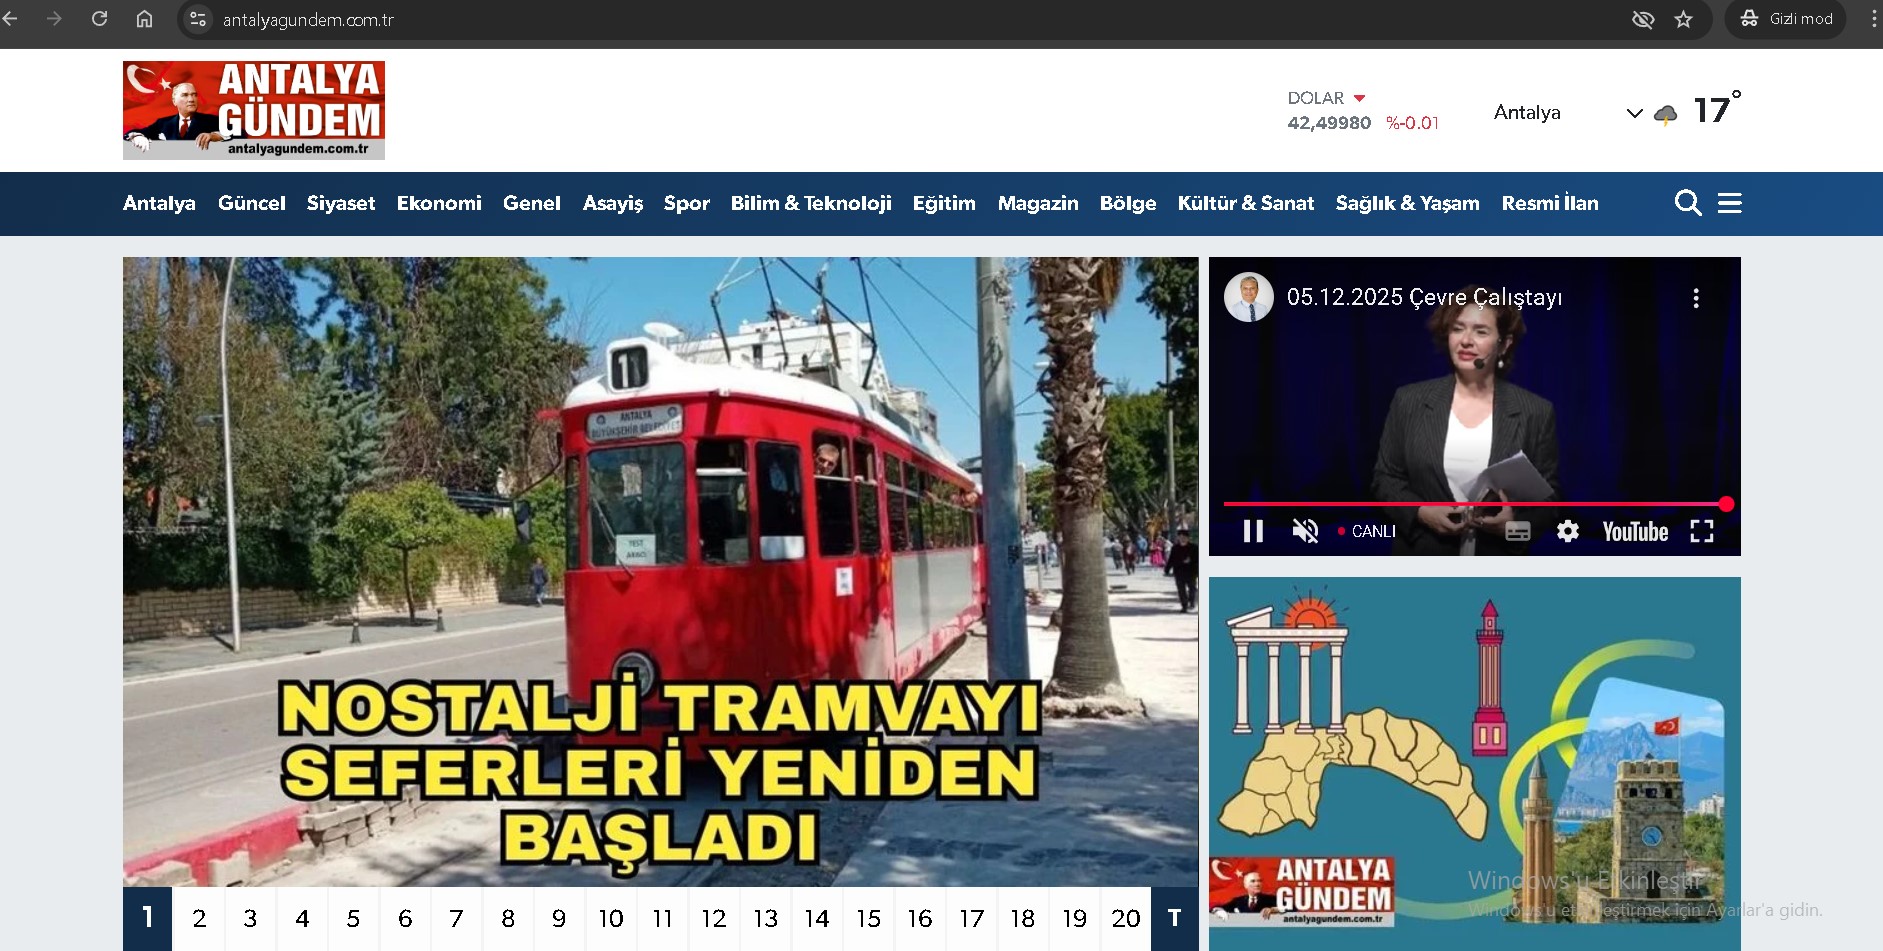Screen dimensions: 1883x951
Task: Click the weather cloud icon next to temperature
Action: (1664, 112)
